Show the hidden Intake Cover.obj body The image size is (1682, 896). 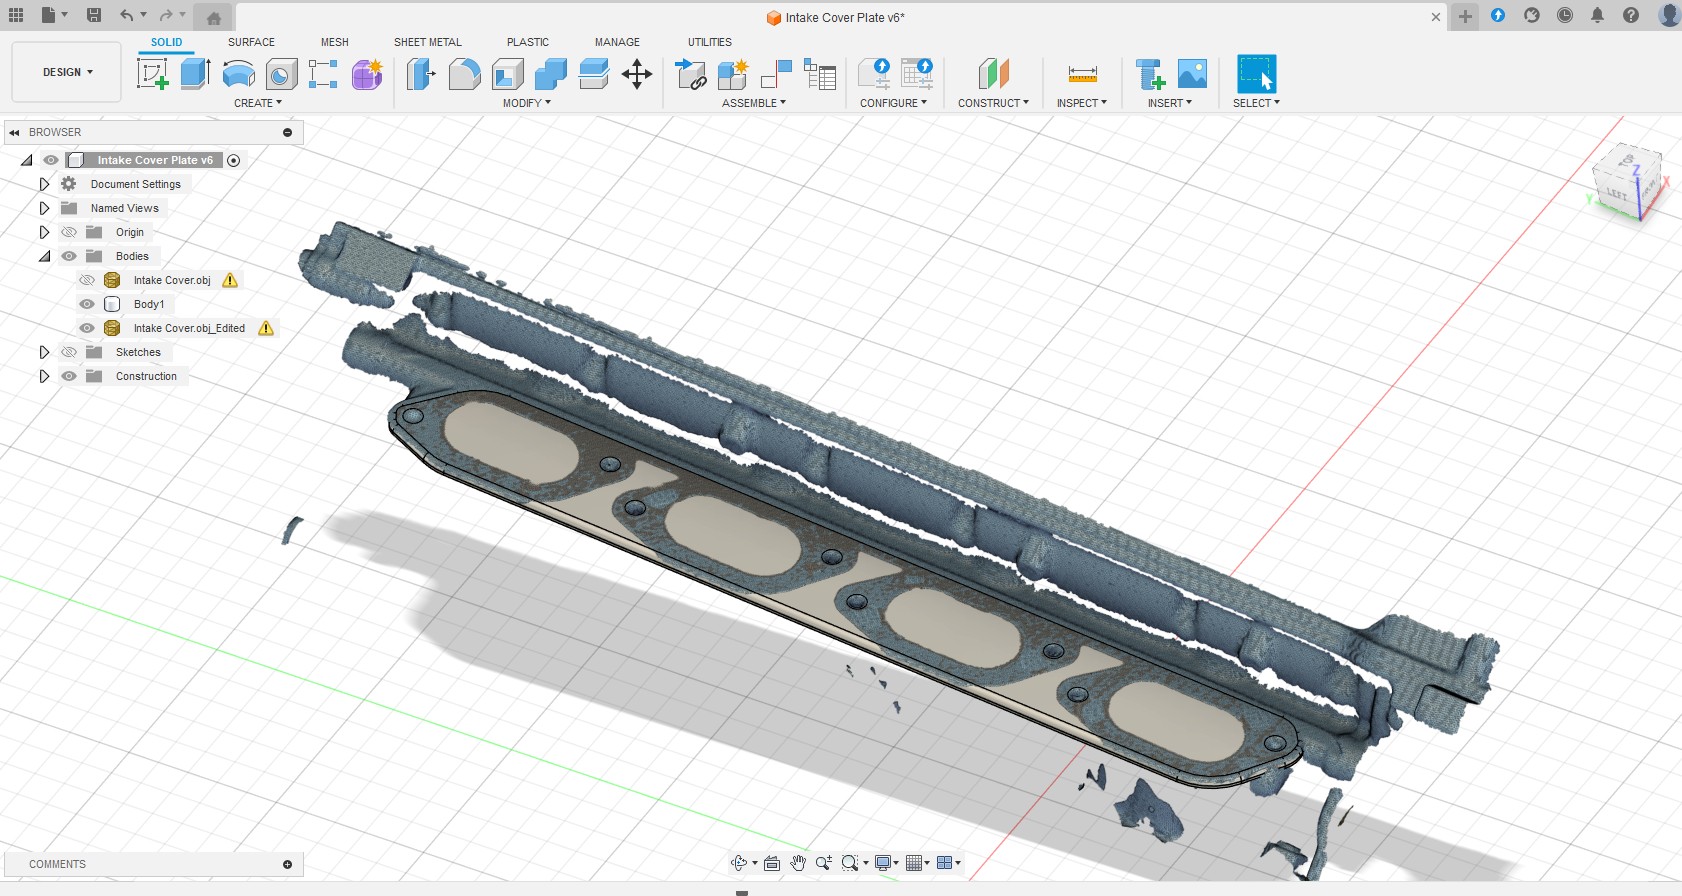tap(87, 280)
